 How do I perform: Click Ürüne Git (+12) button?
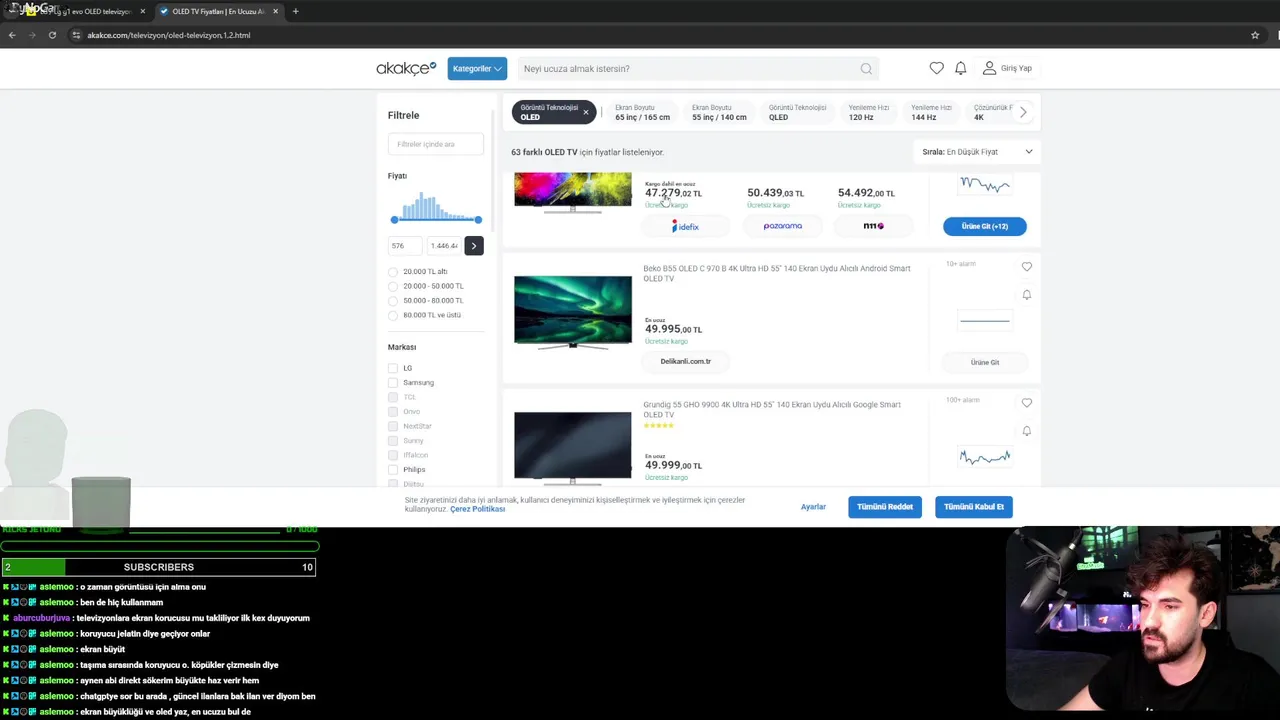985,226
